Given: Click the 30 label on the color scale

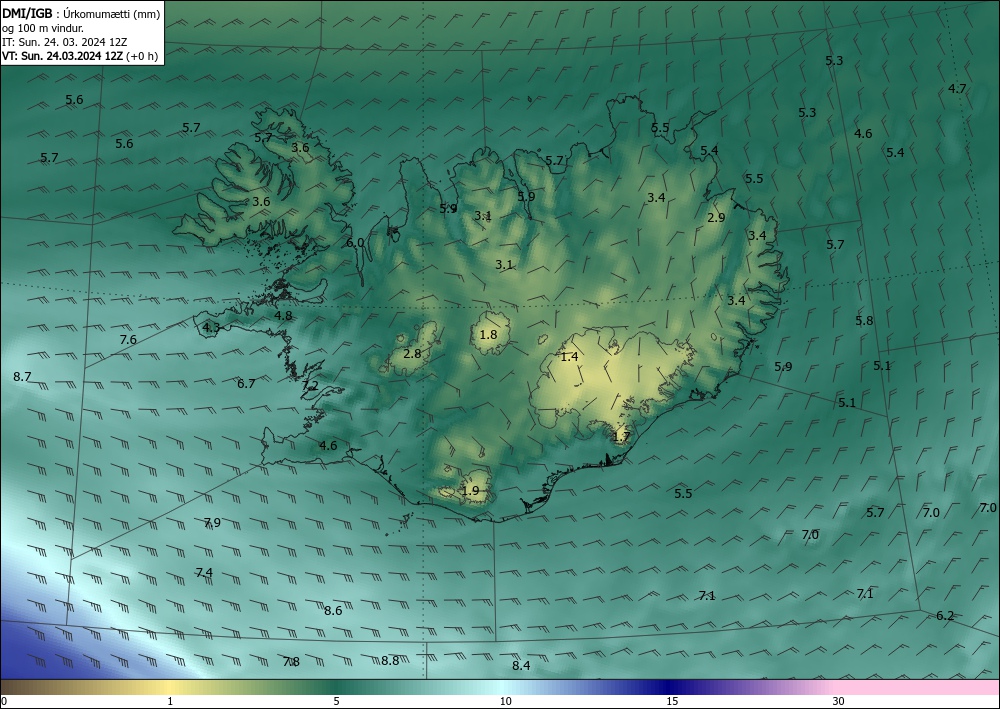Looking at the screenshot, I should point(839,702).
